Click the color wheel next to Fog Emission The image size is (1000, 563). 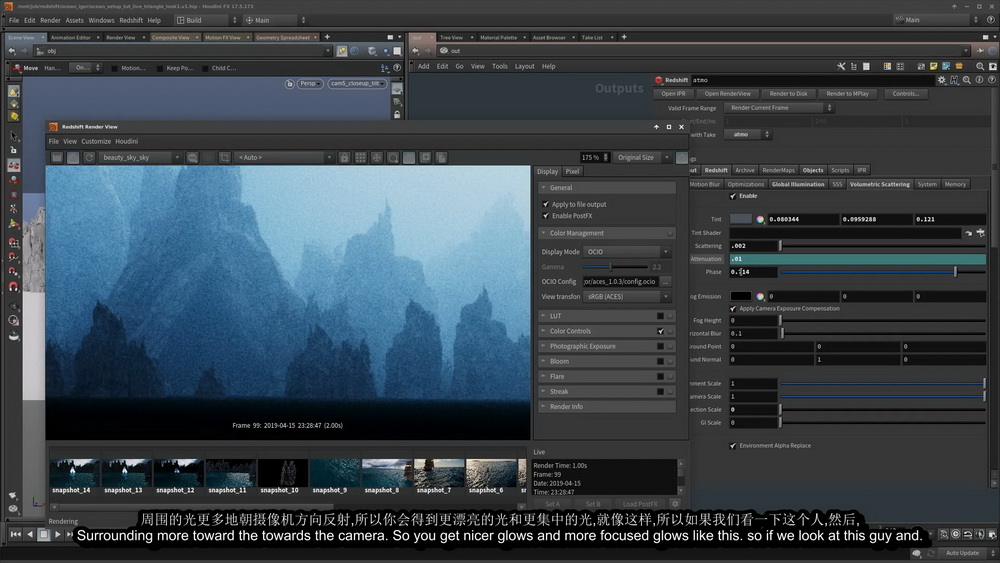click(x=760, y=296)
